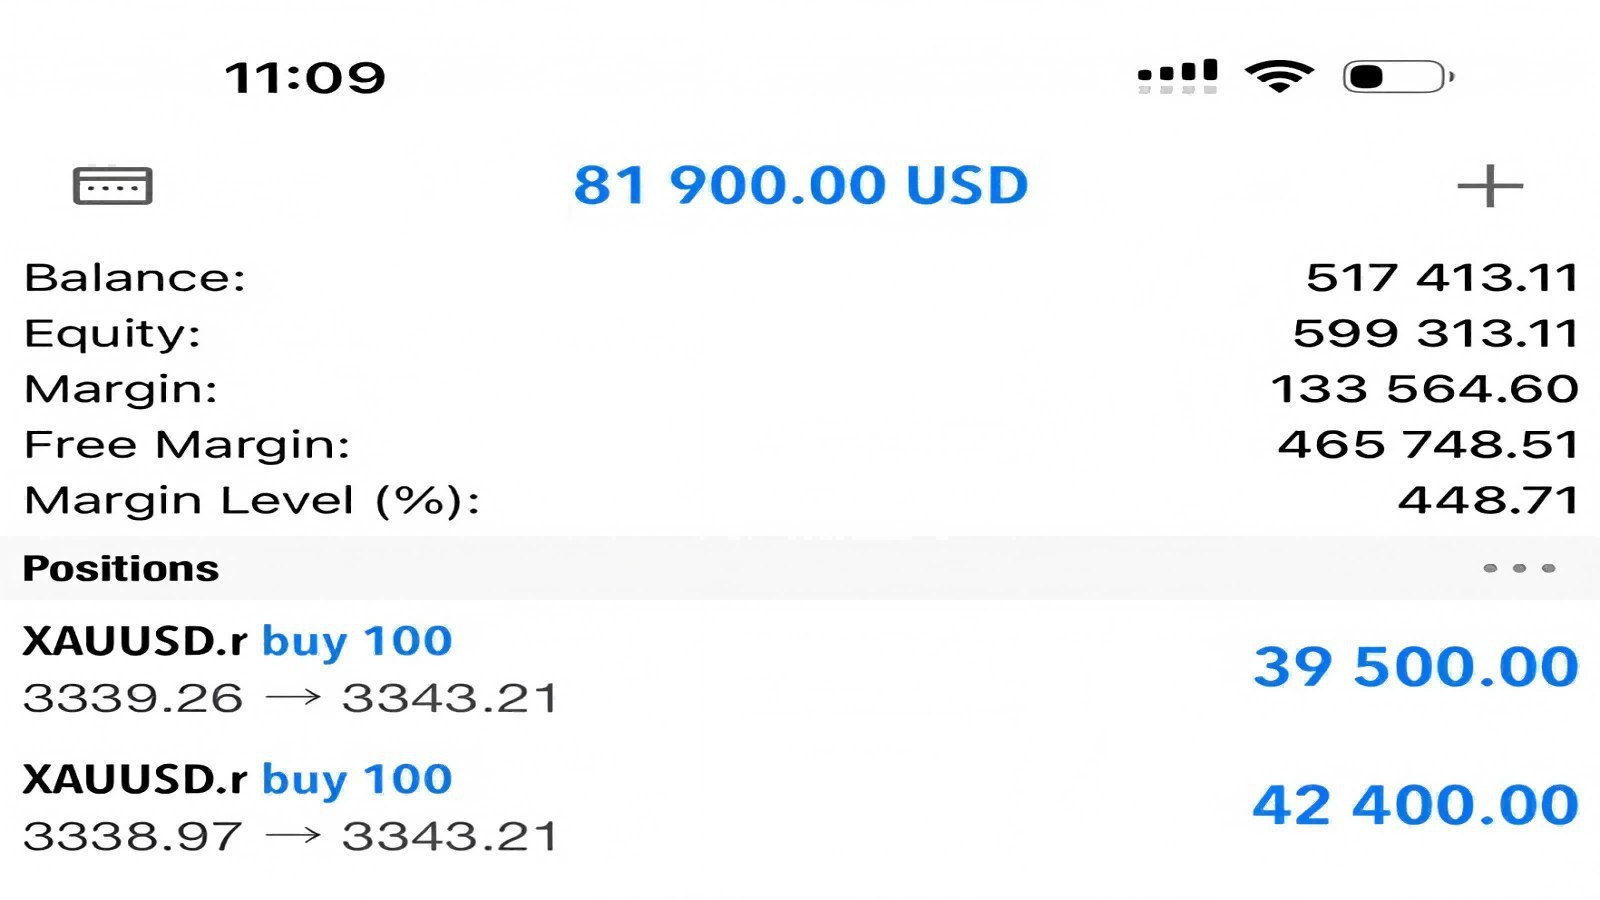
Task: Select the 39 500.00 profit figure
Action: click(1415, 667)
